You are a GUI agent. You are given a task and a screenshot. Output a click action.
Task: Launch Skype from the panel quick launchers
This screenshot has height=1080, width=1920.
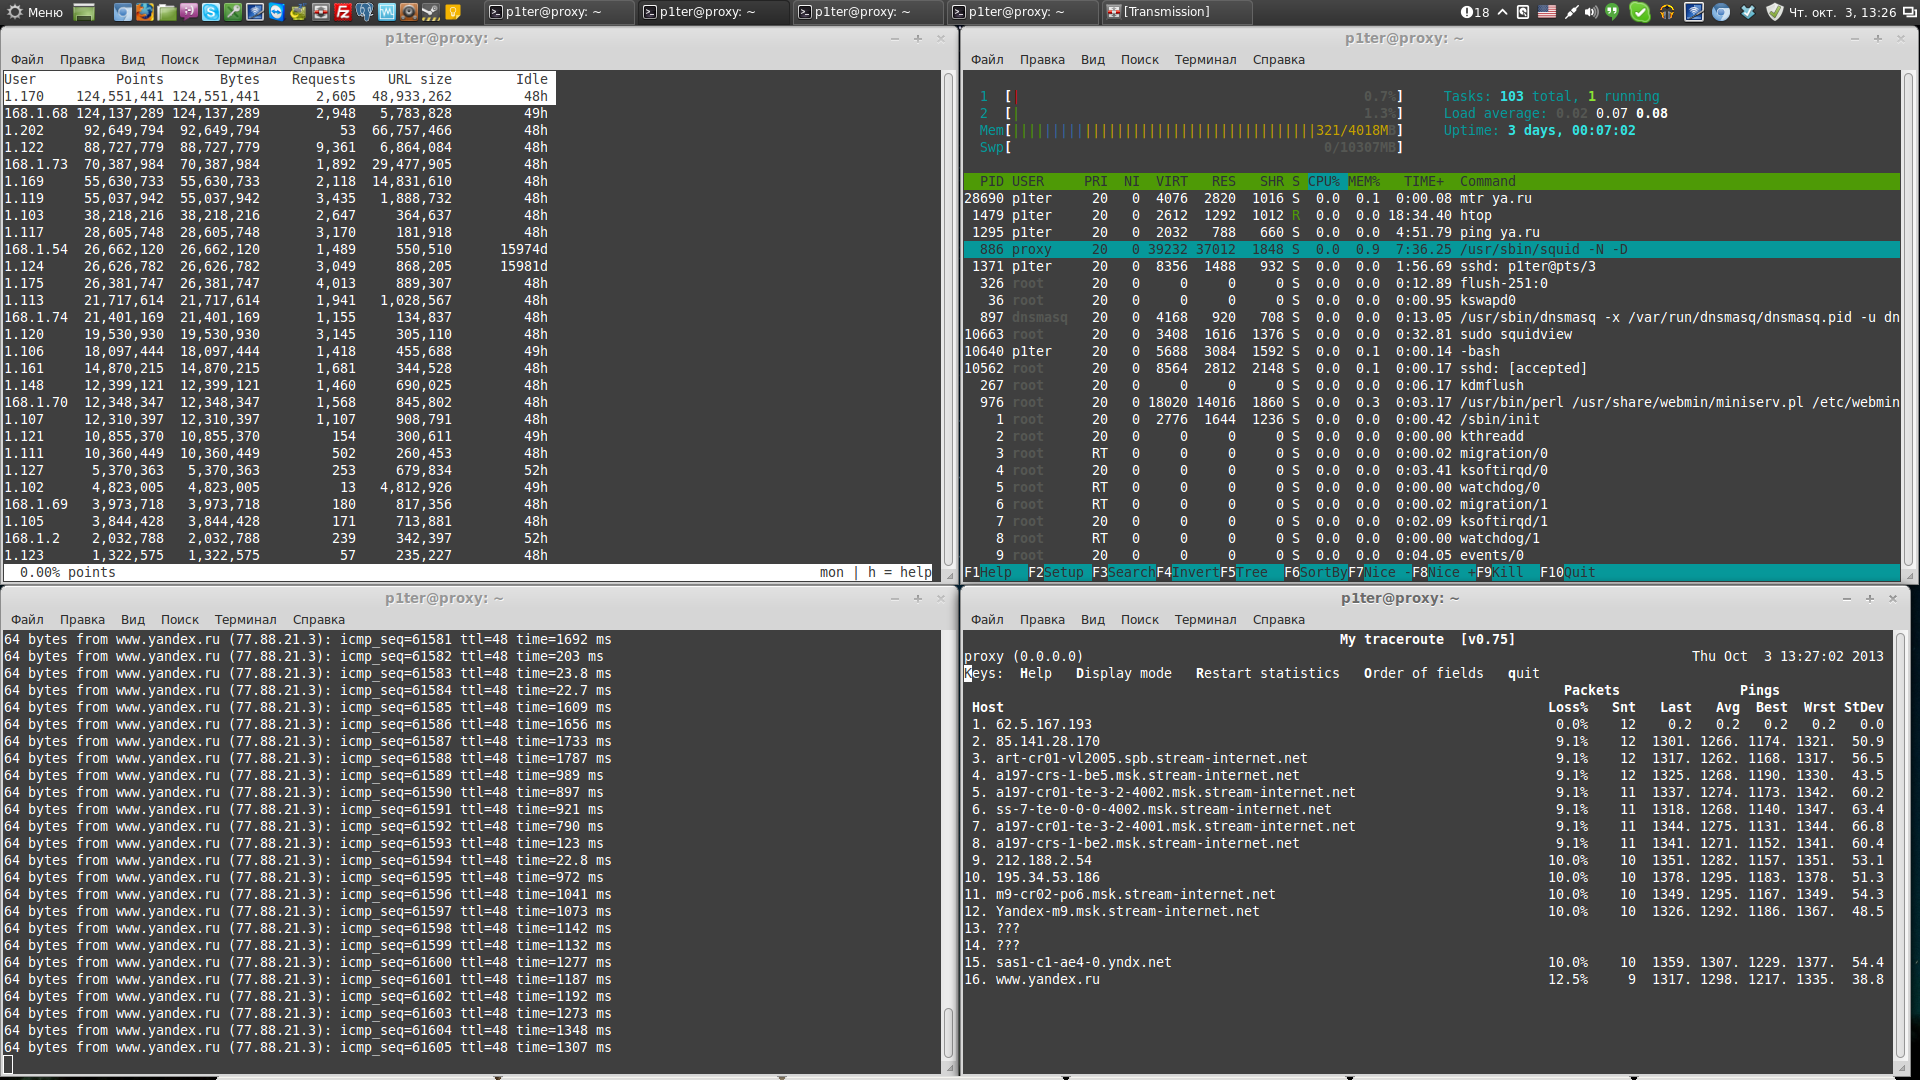pyautogui.click(x=210, y=12)
